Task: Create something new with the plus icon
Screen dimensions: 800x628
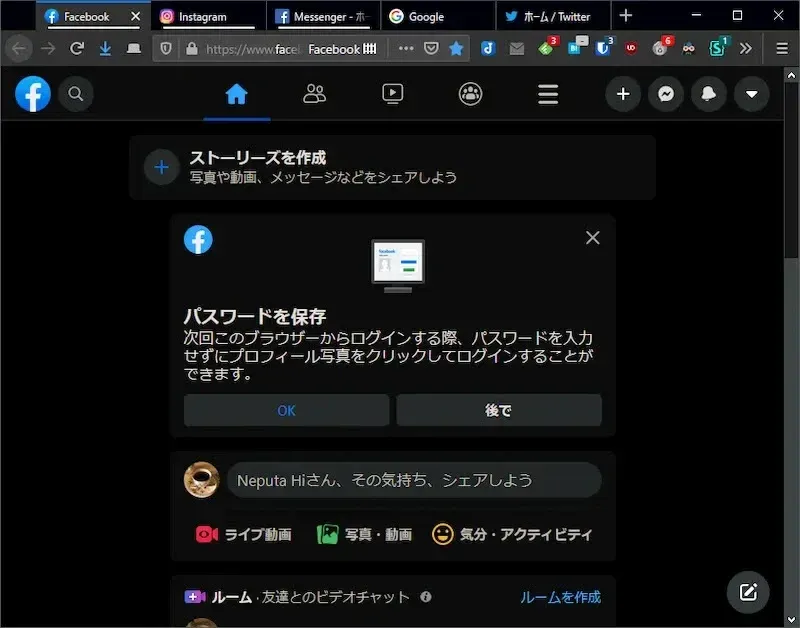Action: pyautogui.click(x=623, y=94)
